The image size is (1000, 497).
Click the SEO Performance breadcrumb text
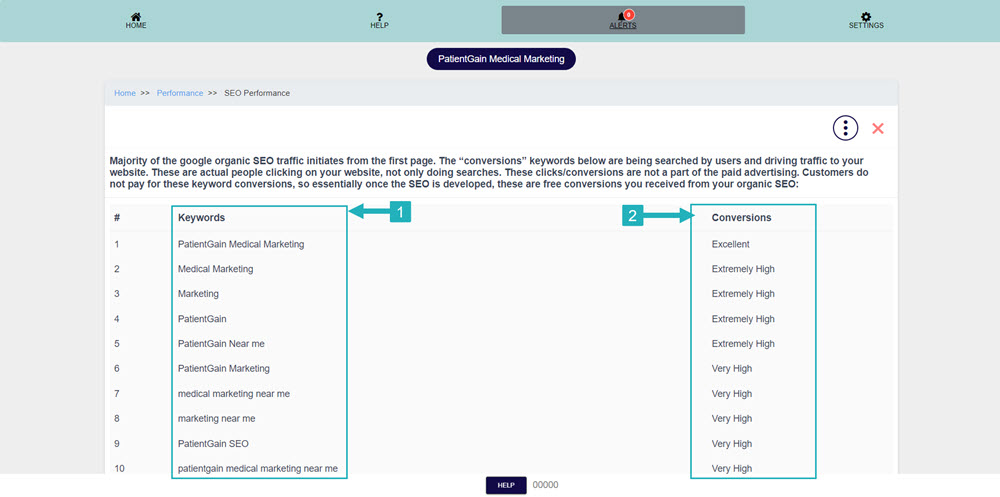click(257, 93)
